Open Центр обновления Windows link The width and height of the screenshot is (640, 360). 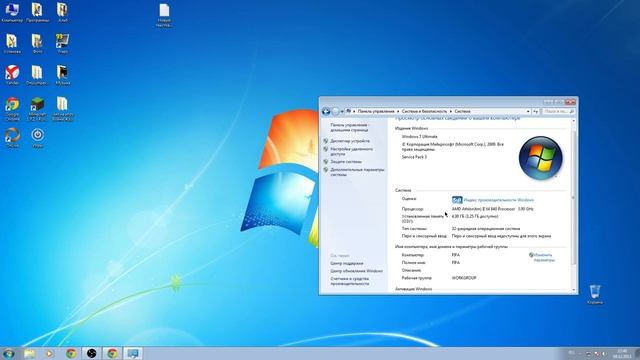[357, 271]
